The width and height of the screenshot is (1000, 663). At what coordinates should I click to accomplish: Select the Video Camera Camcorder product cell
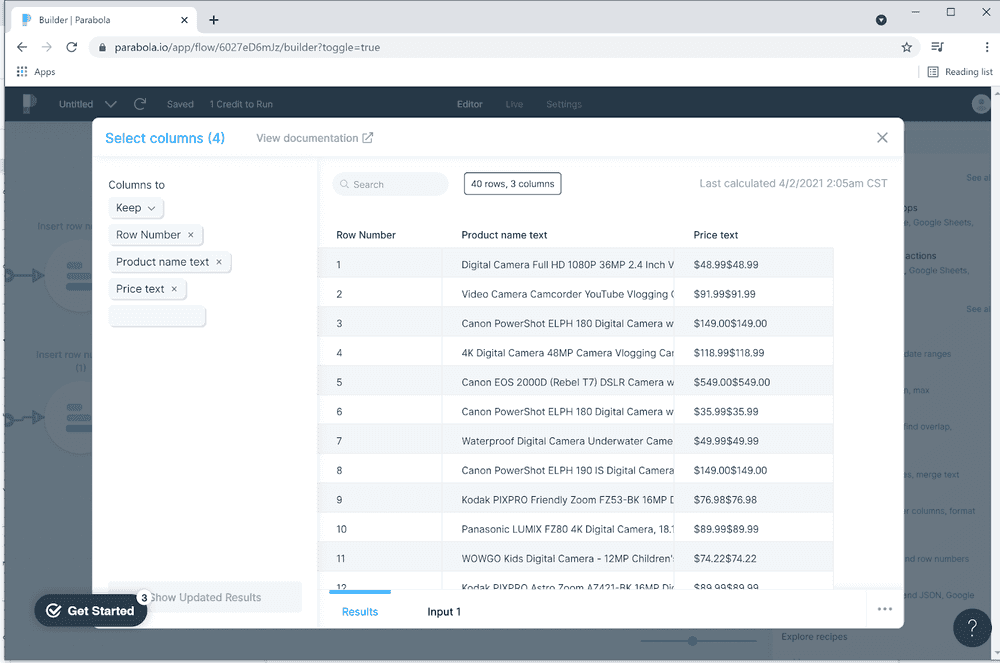pos(558,294)
